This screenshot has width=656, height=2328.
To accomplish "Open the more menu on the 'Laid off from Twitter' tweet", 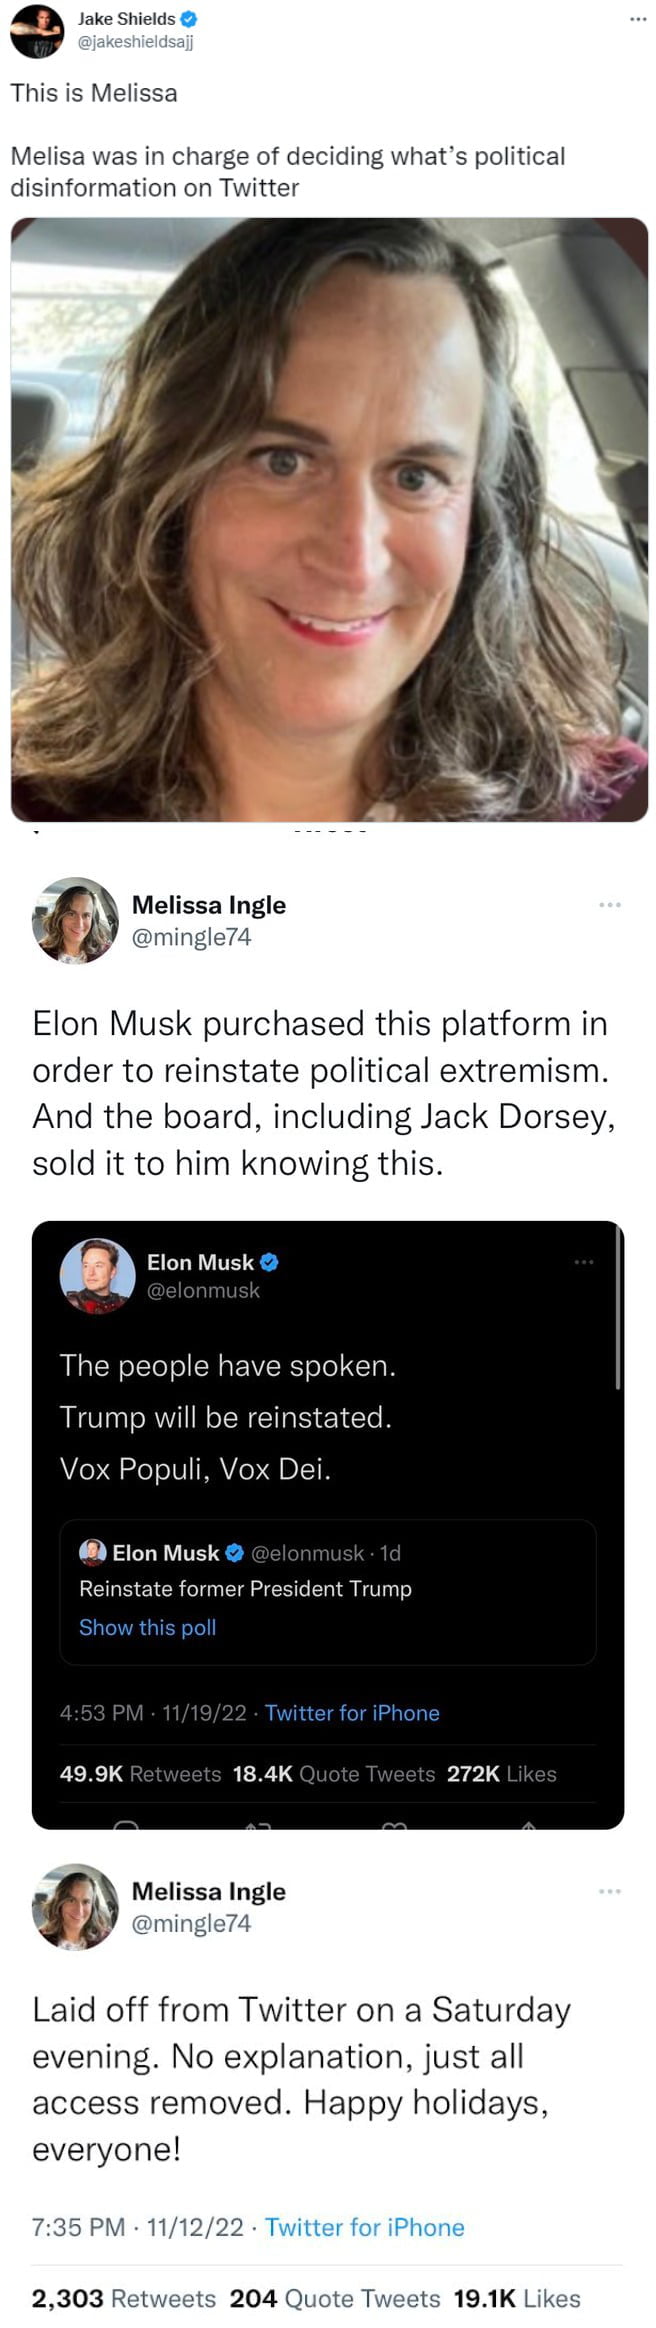I will (610, 1891).
